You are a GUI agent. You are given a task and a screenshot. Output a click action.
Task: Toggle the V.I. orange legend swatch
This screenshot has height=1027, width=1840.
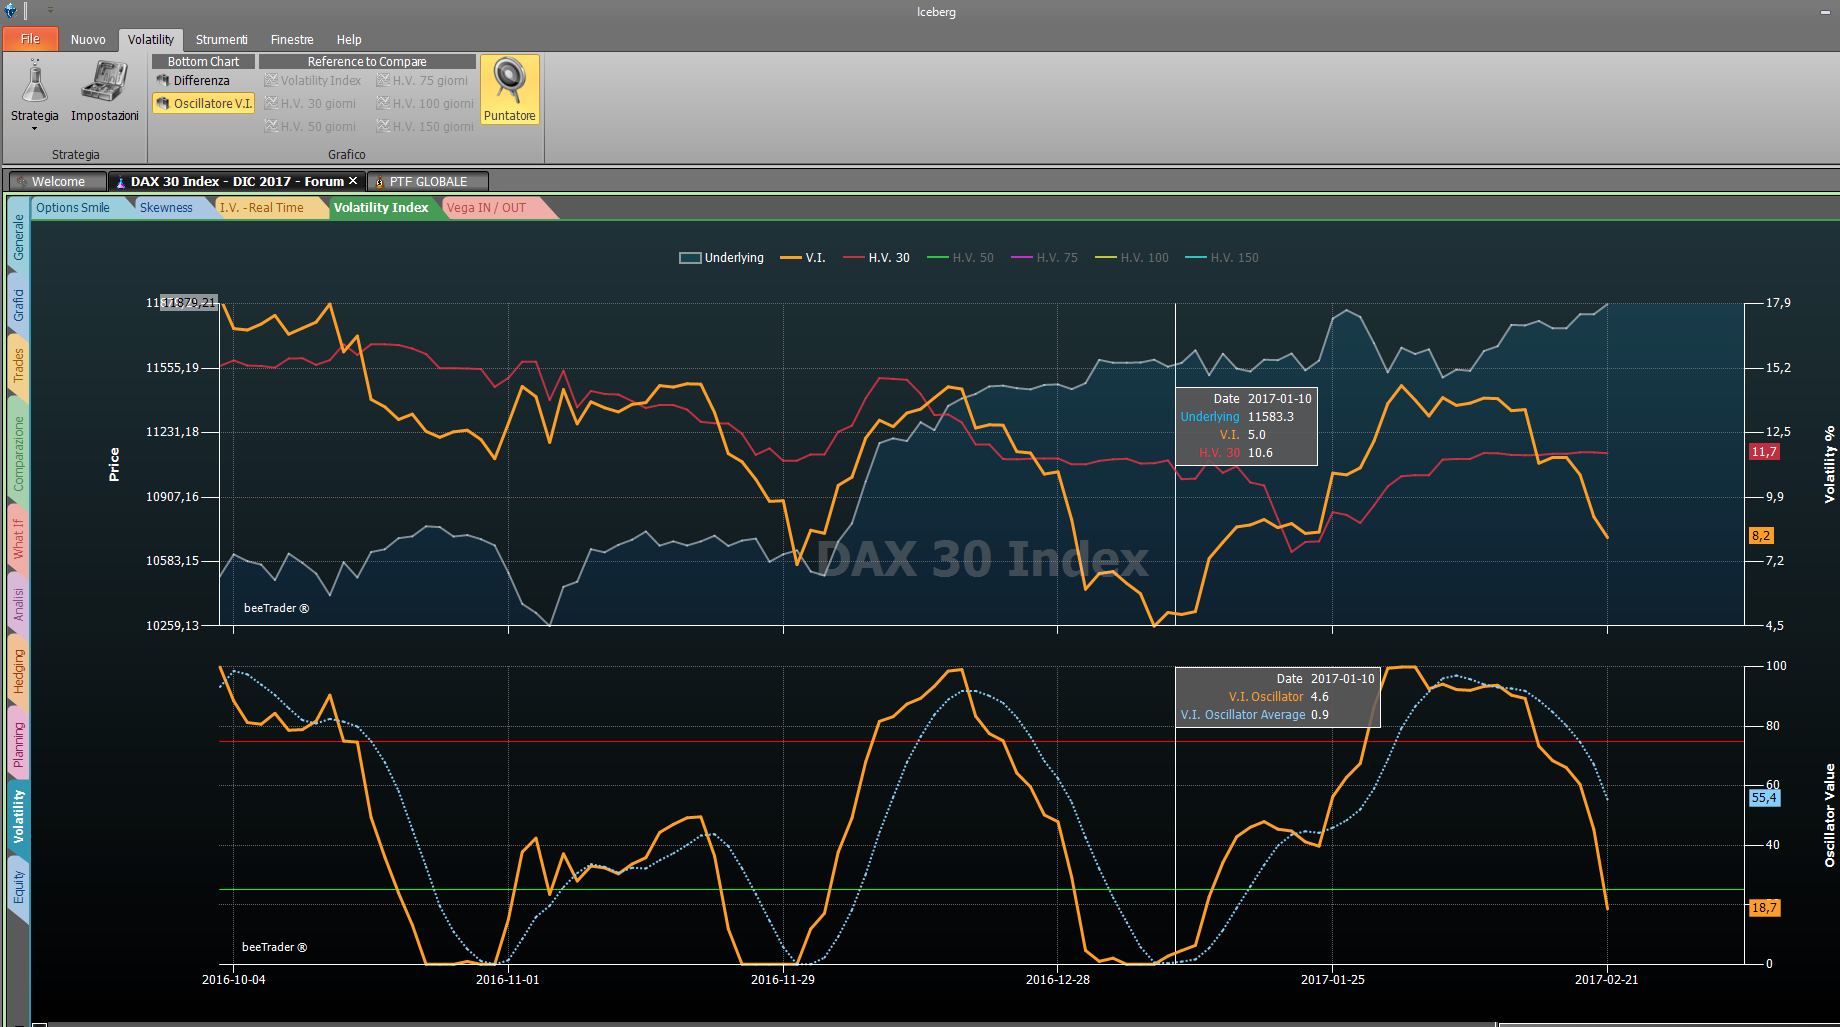[790, 258]
